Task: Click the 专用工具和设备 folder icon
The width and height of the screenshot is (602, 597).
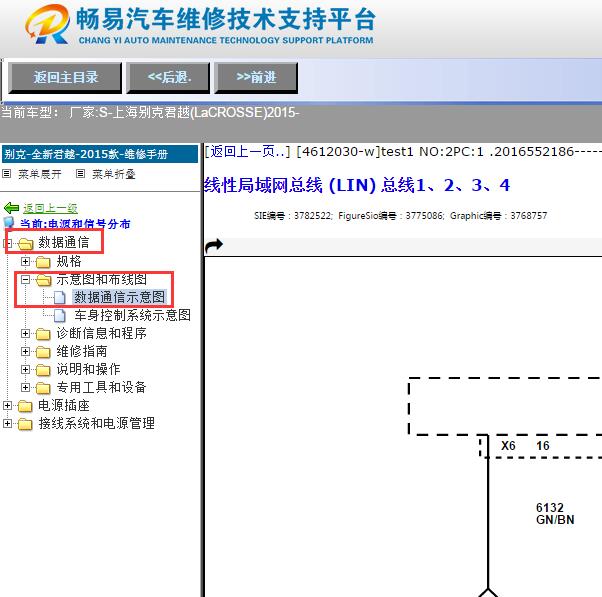Action: (x=43, y=388)
